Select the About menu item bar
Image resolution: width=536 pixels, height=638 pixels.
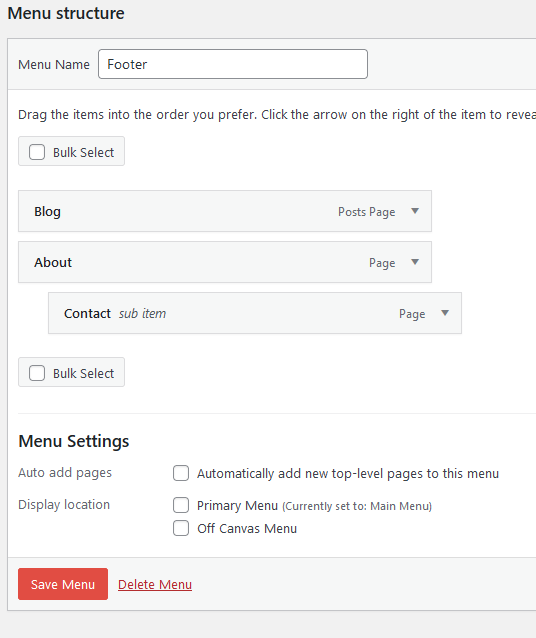click(225, 262)
